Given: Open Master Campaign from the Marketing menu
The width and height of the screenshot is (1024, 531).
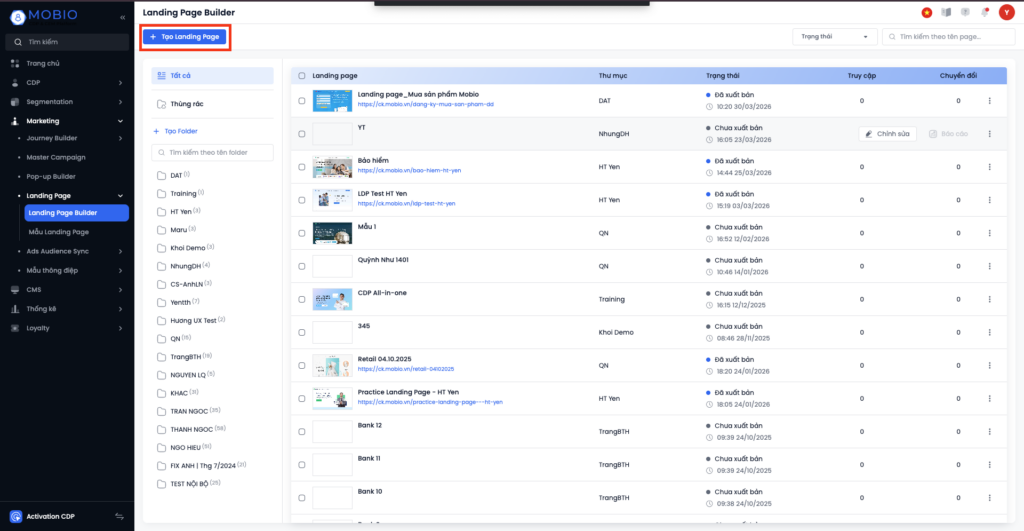Looking at the screenshot, I should 56,157.
